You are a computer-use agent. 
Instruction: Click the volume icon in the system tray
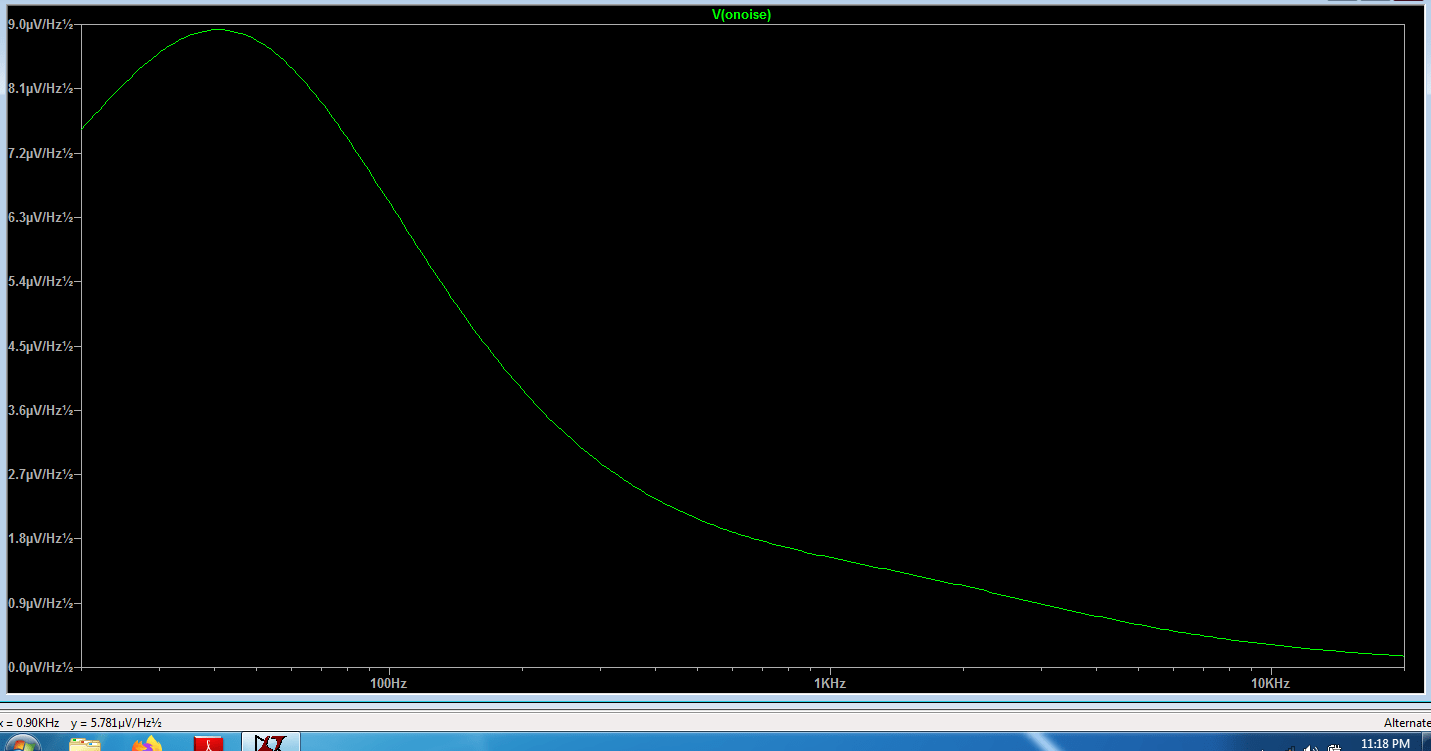click(1311, 746)
